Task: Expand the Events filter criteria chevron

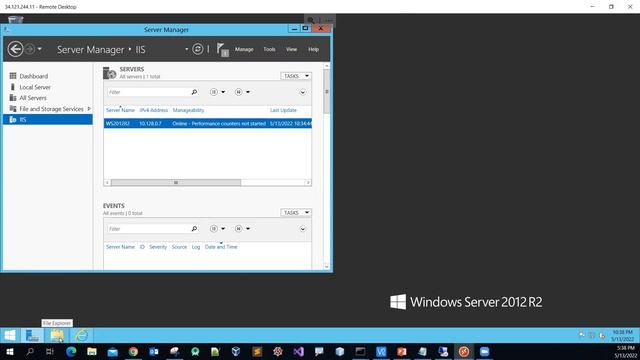Action: coord(302,229)
